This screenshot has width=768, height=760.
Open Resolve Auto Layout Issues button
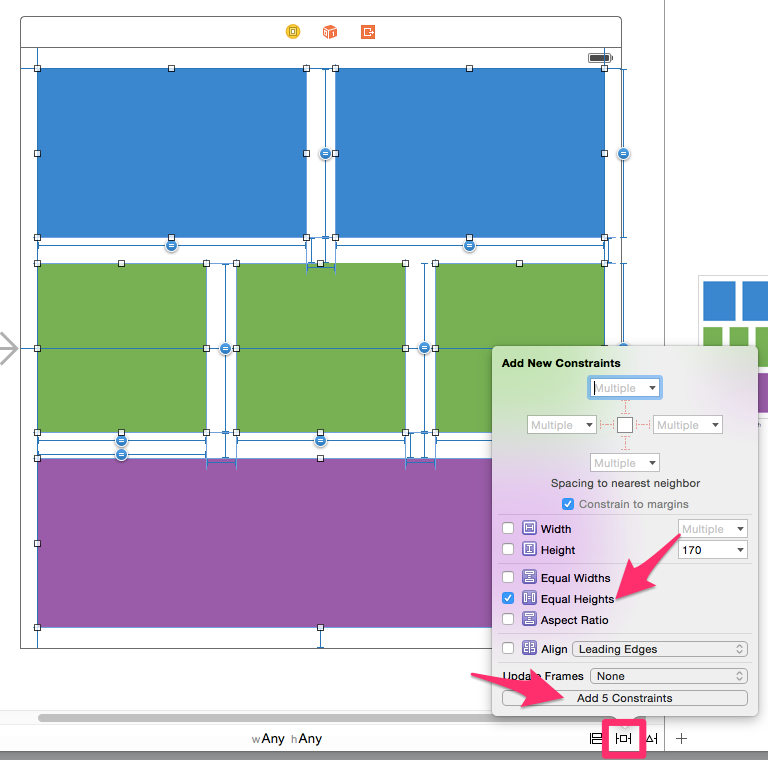point(651,738)
